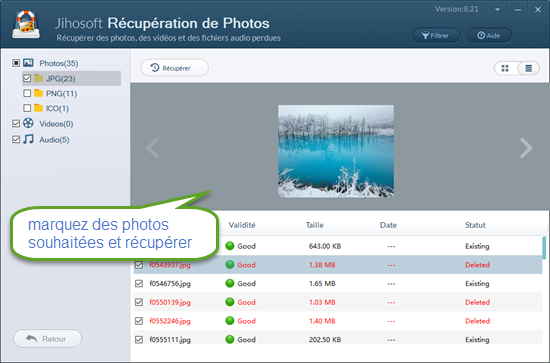Viewport: 550px width, 363px height.
Task: Switch to list view layout
Action: [x=528, y=68]
